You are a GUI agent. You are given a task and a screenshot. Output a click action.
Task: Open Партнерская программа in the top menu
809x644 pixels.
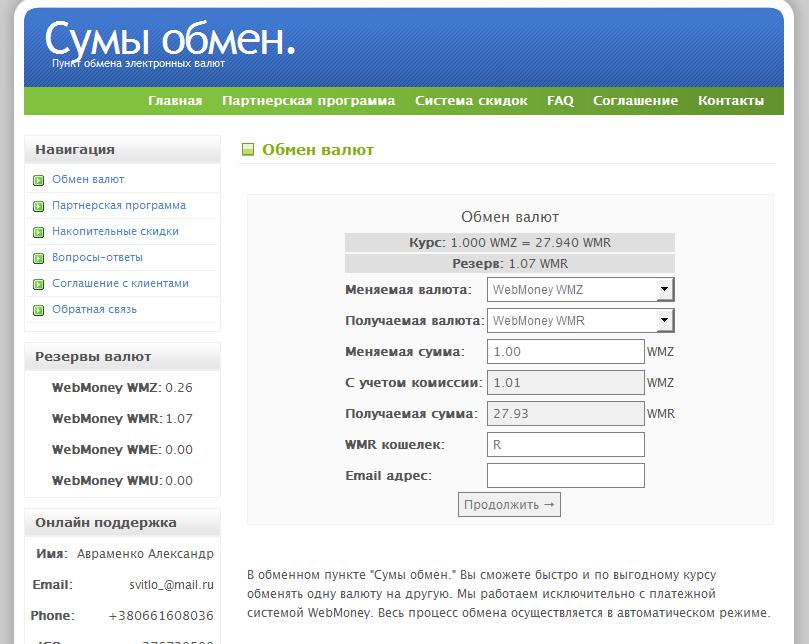pyautogui.click(x=309, y=101)
